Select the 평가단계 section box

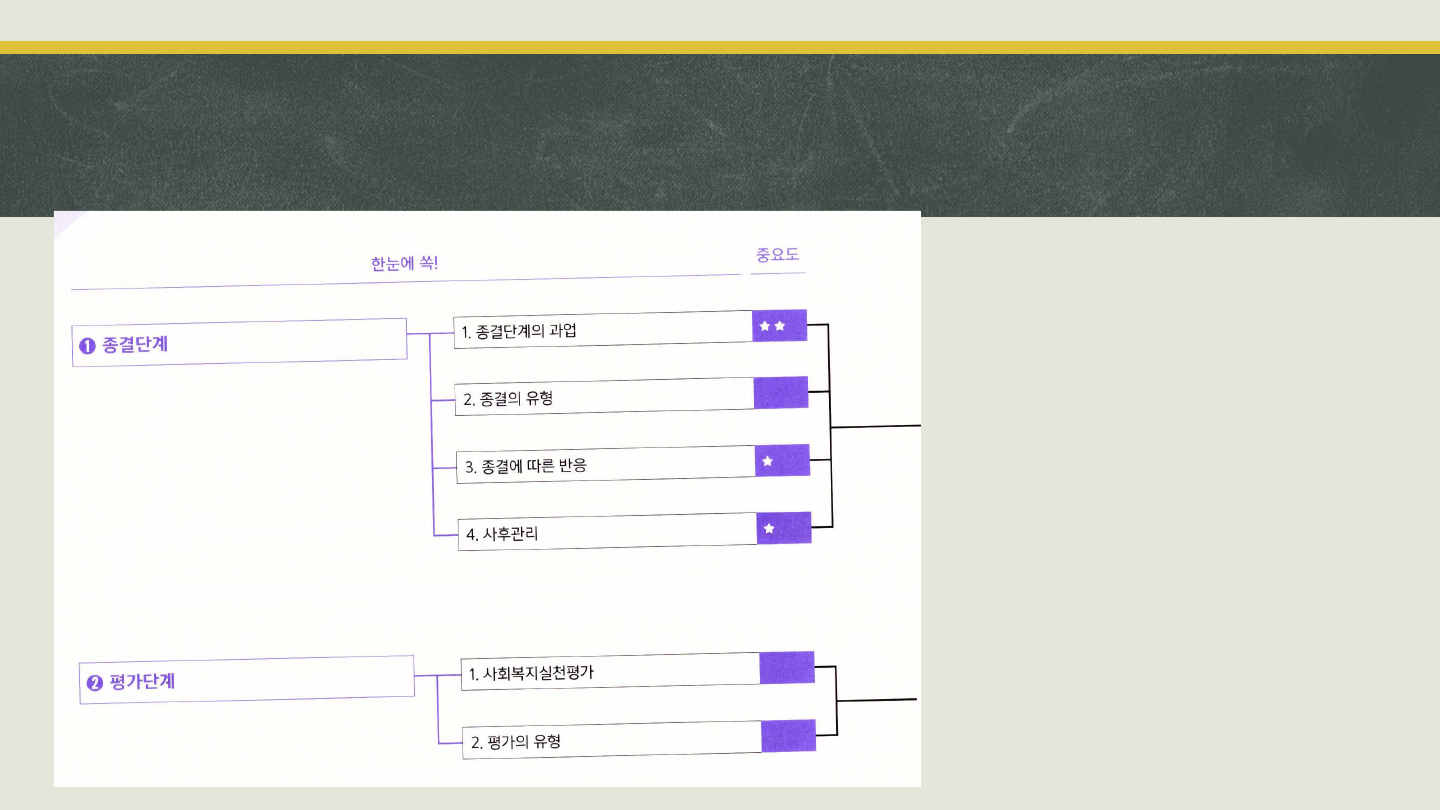click(x=247, y=679)
